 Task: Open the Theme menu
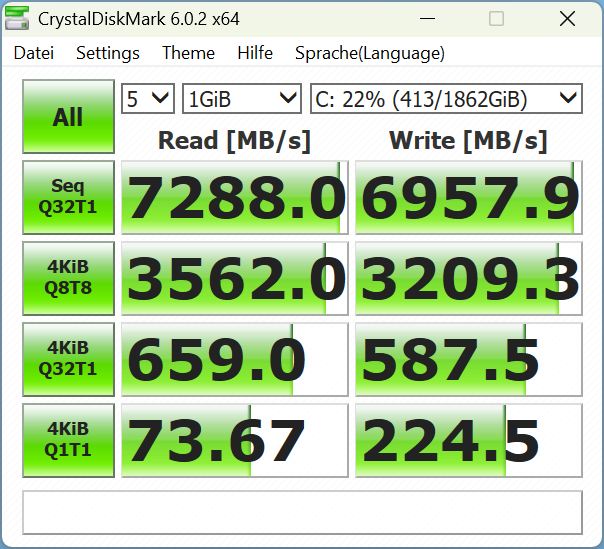pos(188,53)
